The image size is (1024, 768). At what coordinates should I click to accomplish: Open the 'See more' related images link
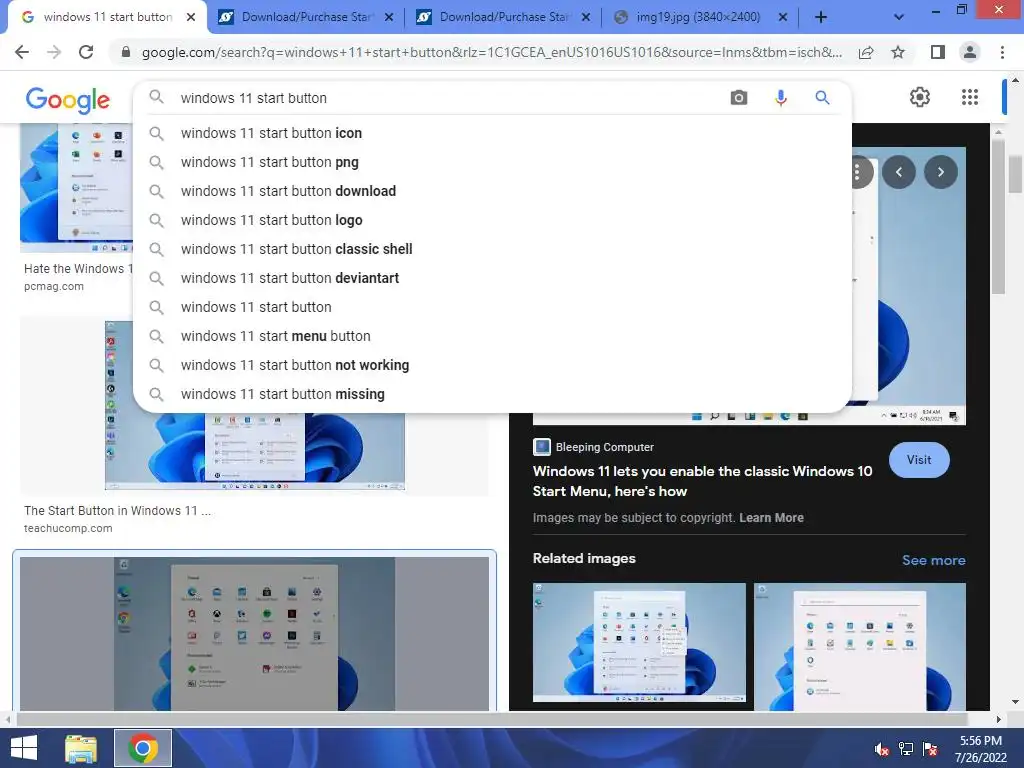[933, 560]
